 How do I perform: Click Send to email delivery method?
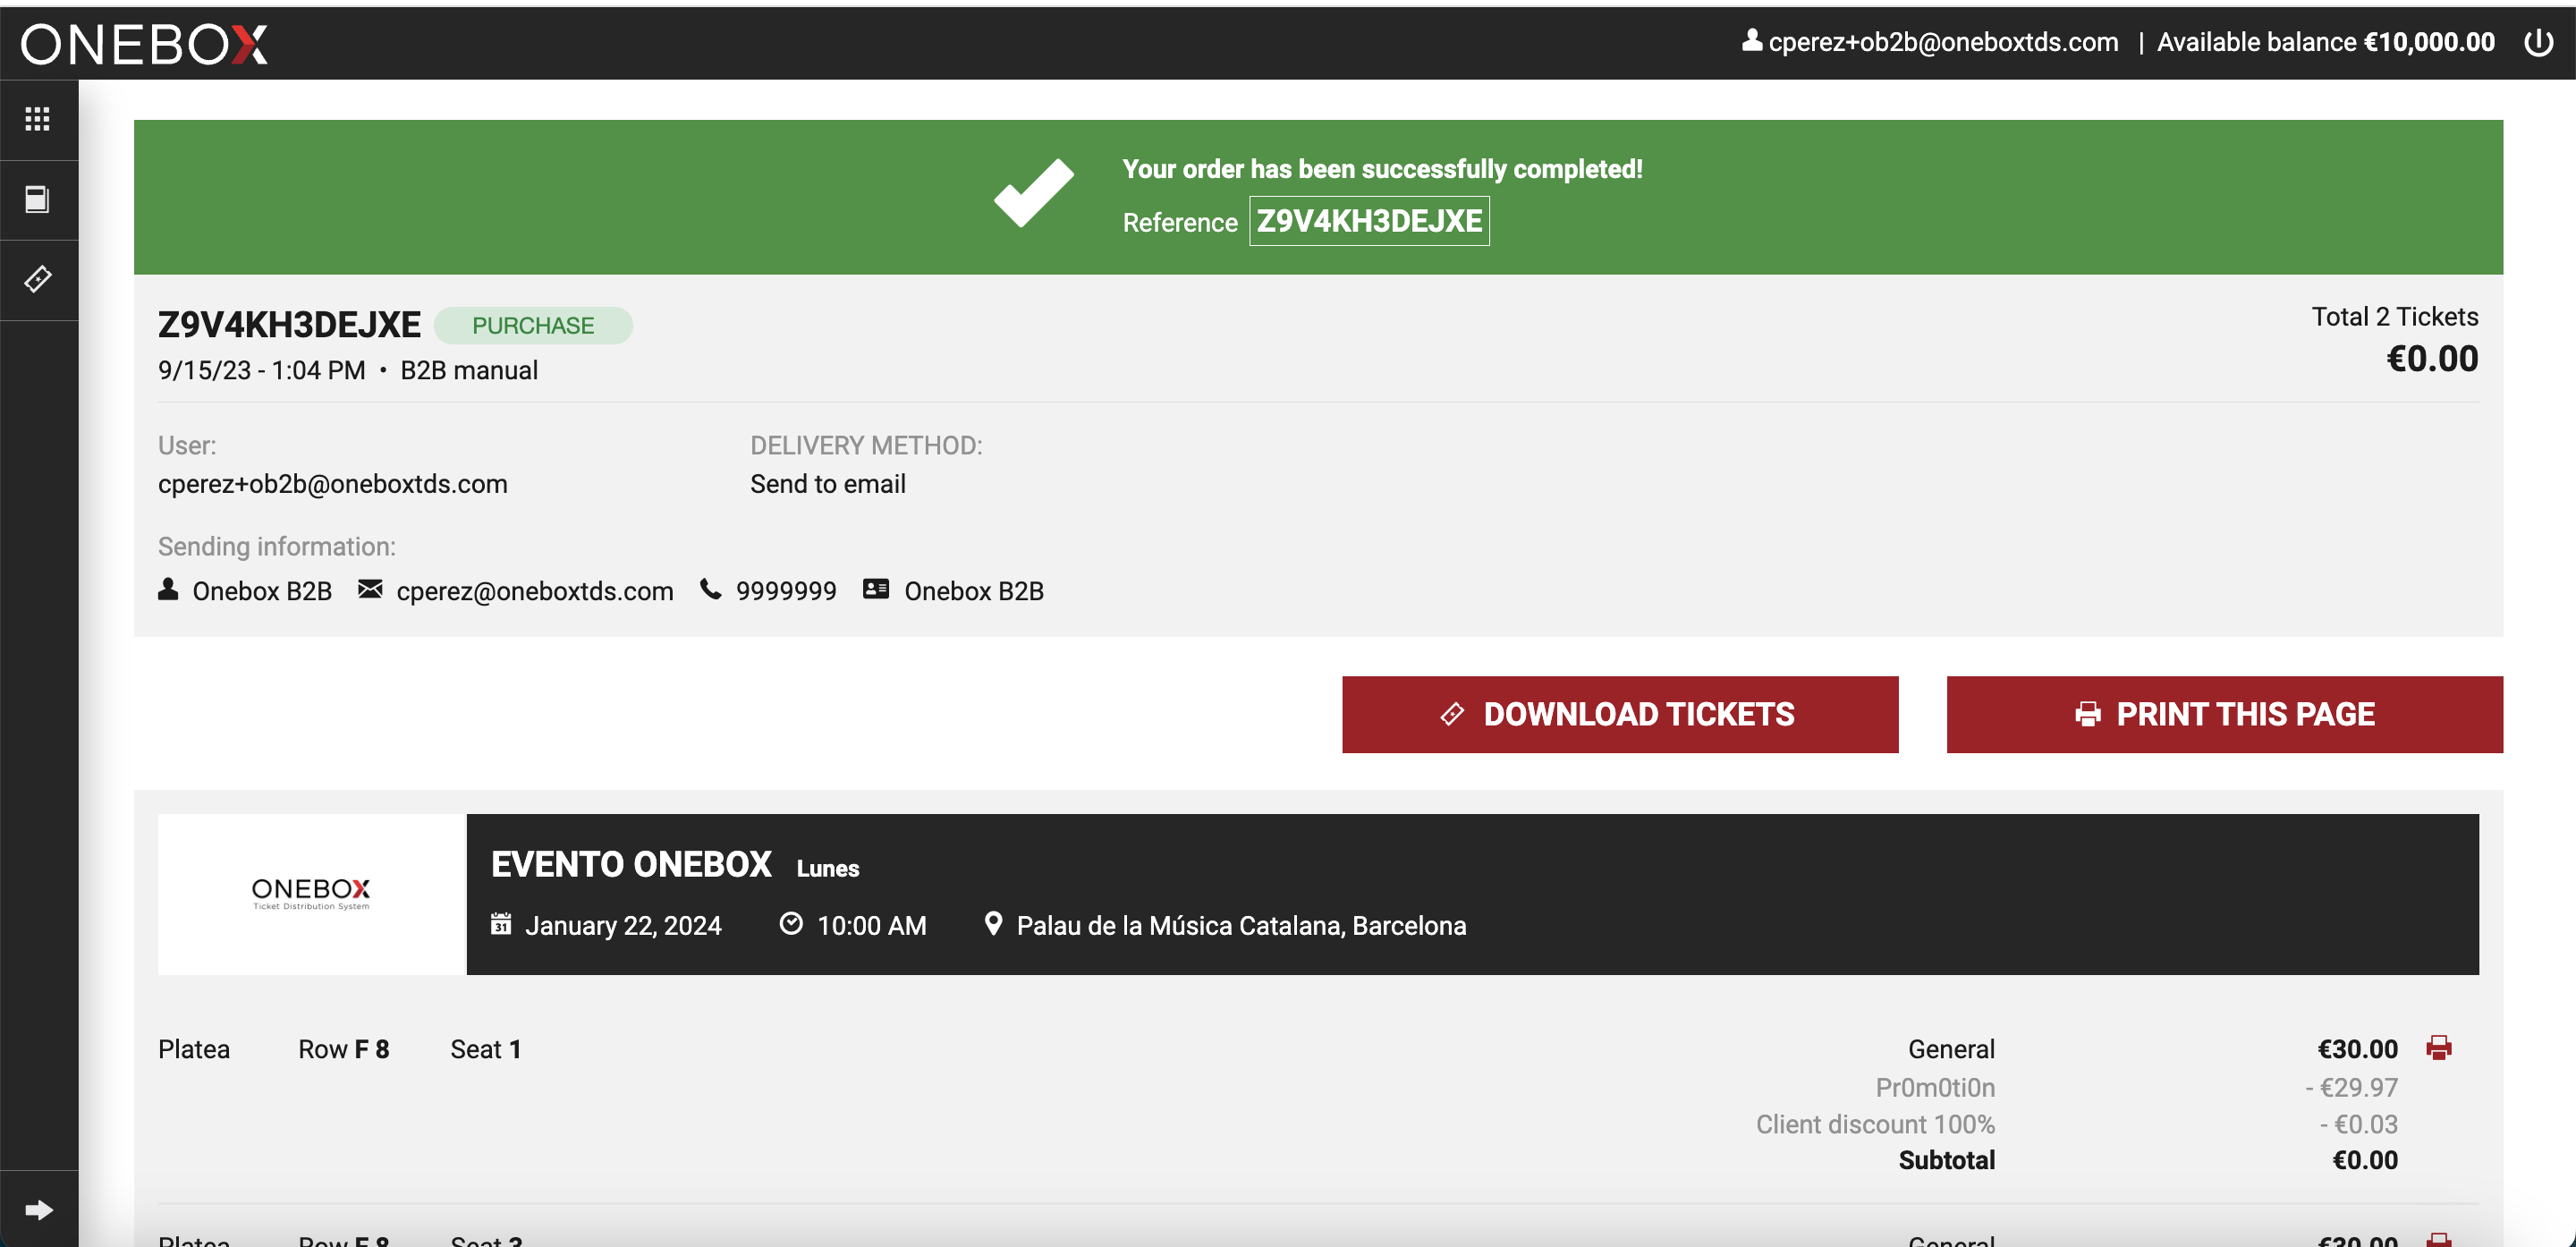[x=828, y=484]
